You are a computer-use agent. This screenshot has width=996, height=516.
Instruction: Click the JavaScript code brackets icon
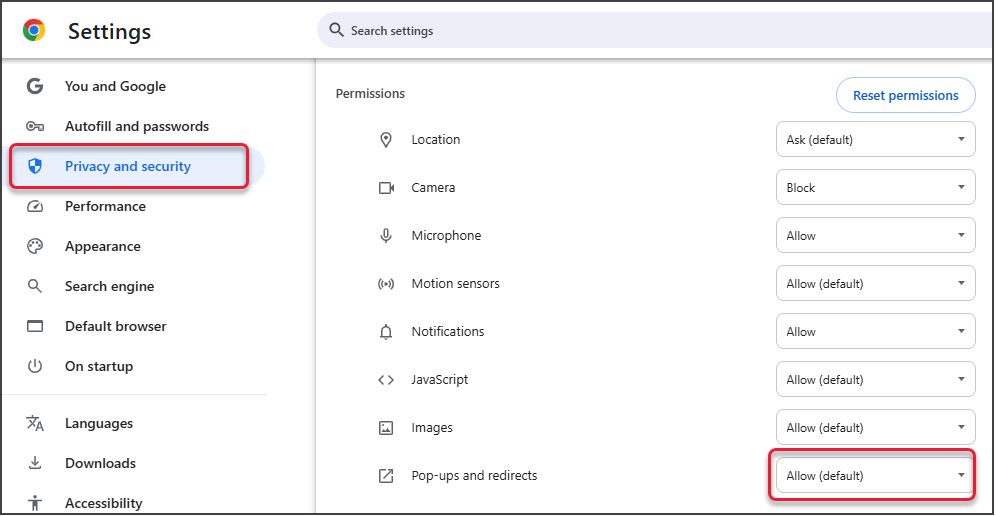tap(386, 380)
